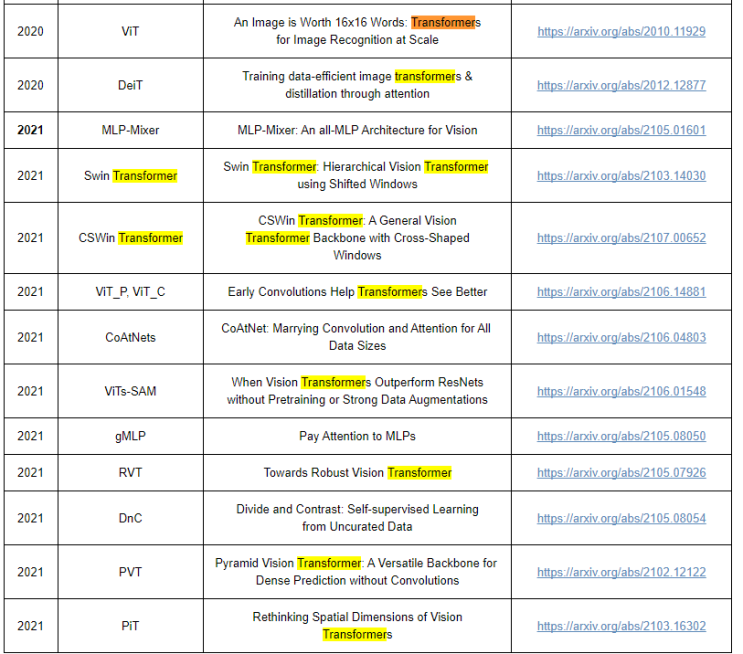Click title 'Training data-efficient image transformers'
Screen dimensions: 743x654
(352, 76)
